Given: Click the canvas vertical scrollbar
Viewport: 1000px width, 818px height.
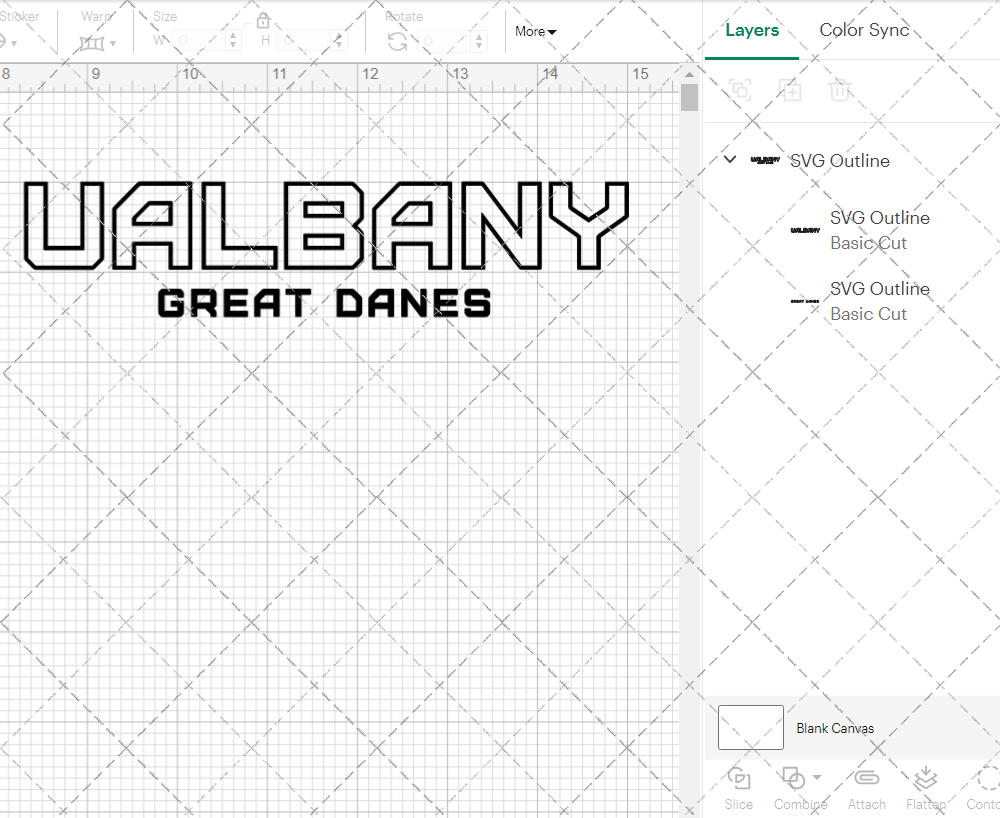Looking at the screenshot, I should point(688,97).
